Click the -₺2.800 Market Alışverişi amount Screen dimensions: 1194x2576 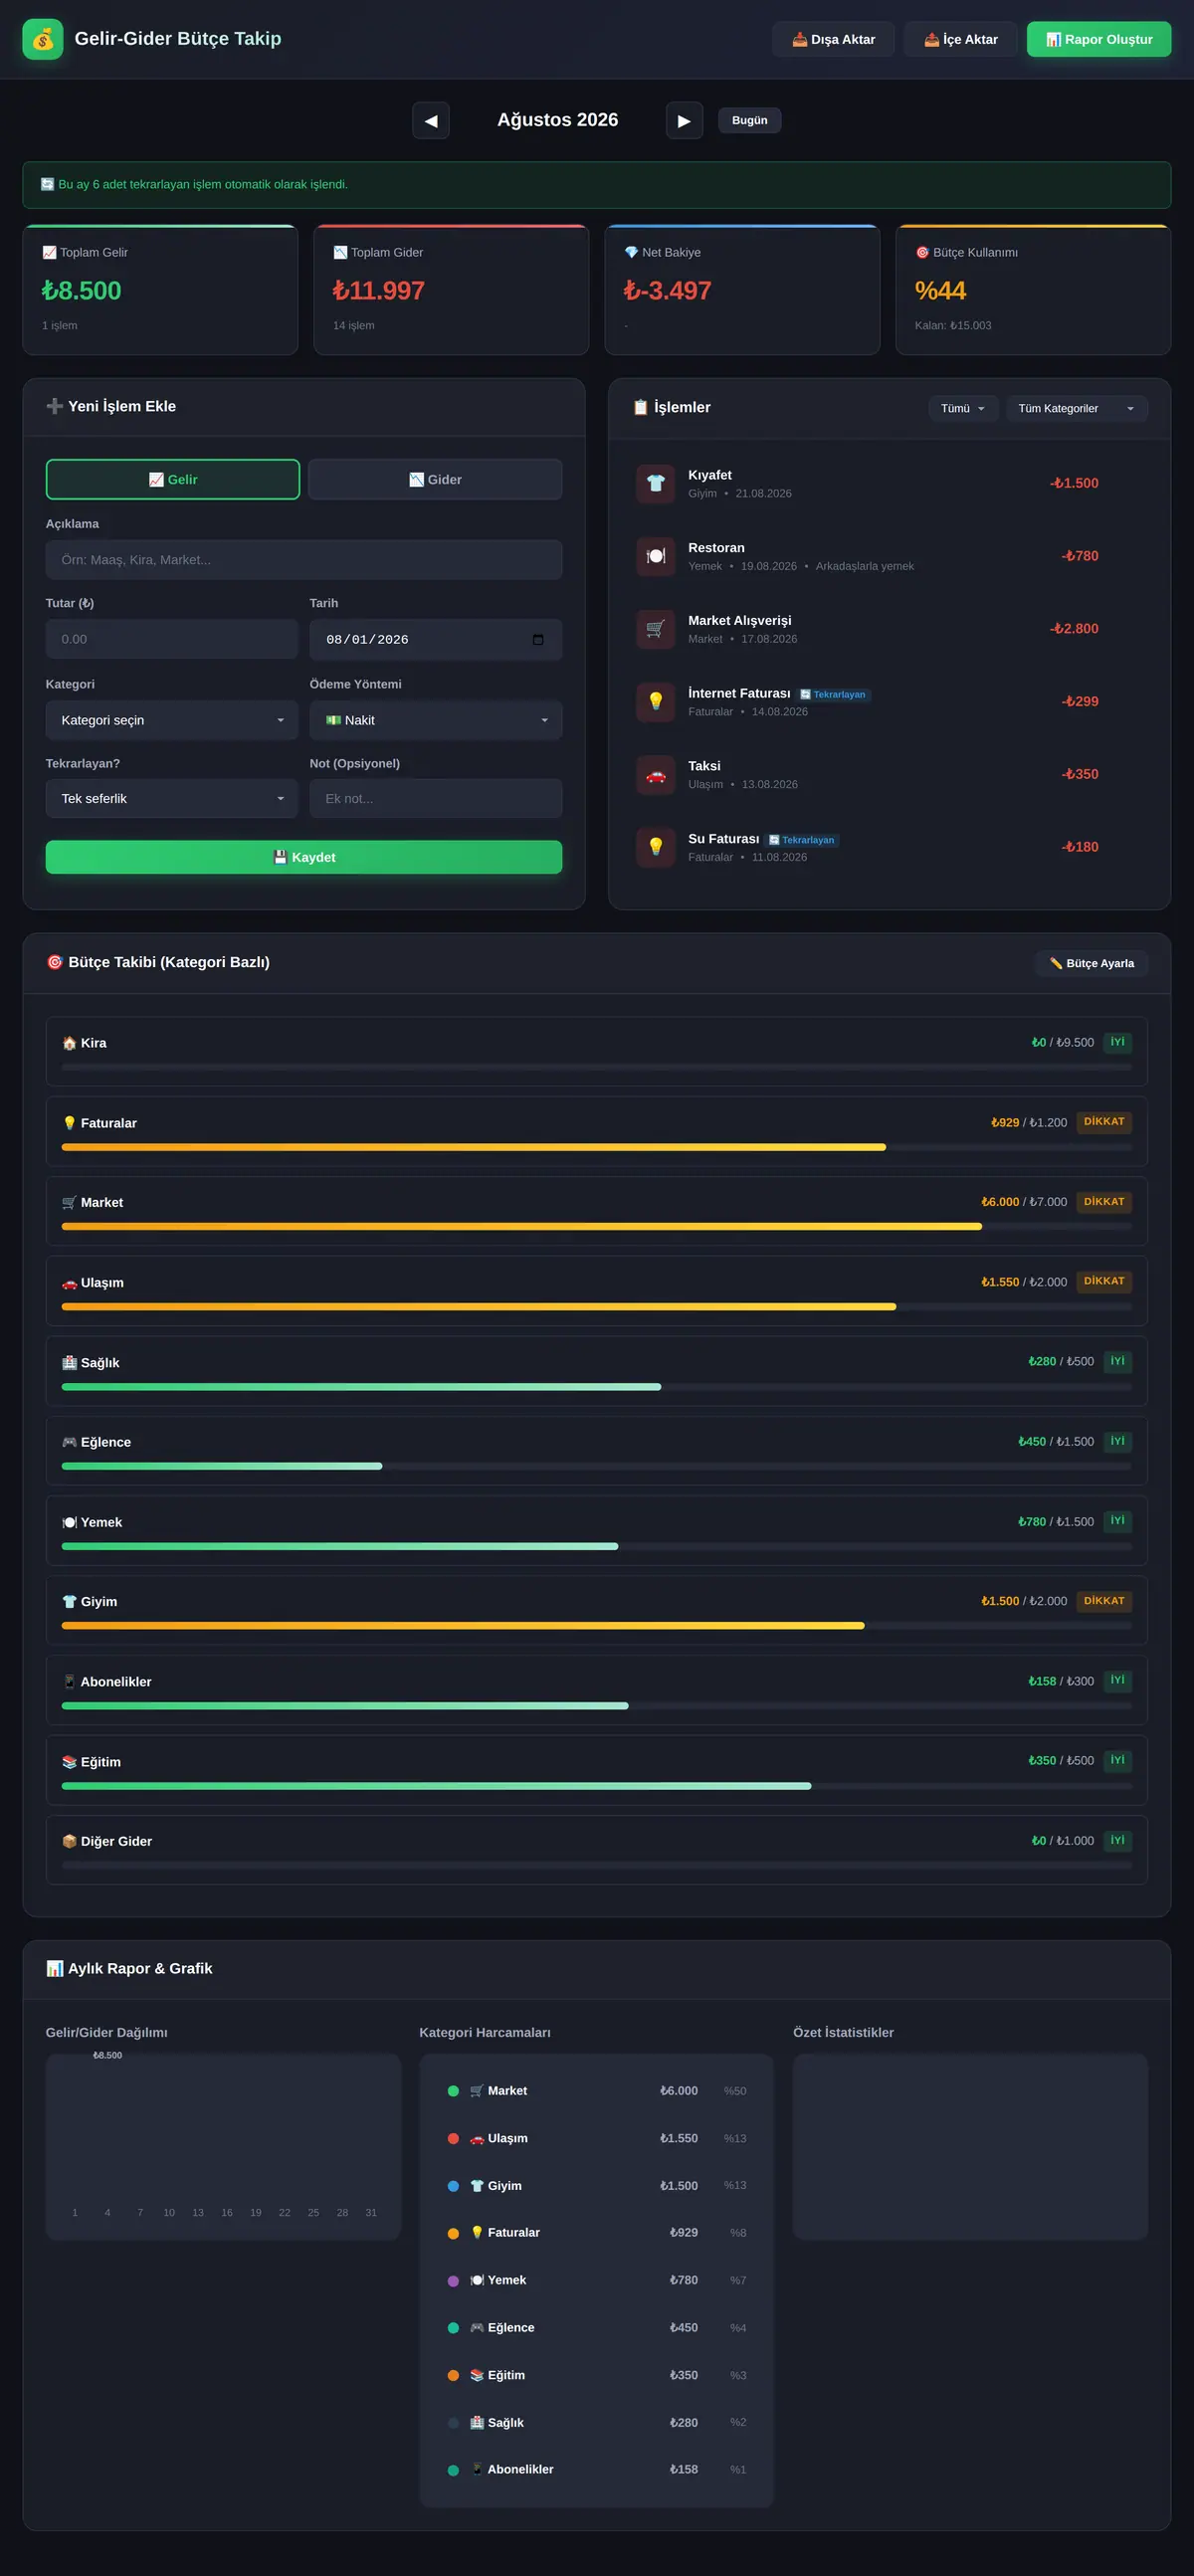click(1073, 629)
